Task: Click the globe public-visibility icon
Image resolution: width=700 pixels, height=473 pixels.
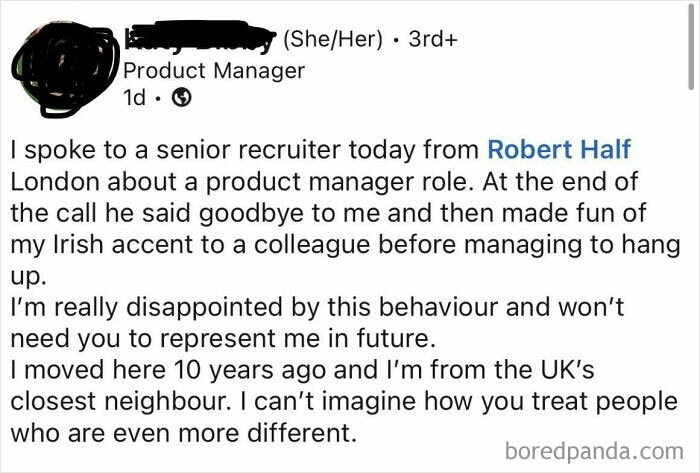Action: point(181,98)
